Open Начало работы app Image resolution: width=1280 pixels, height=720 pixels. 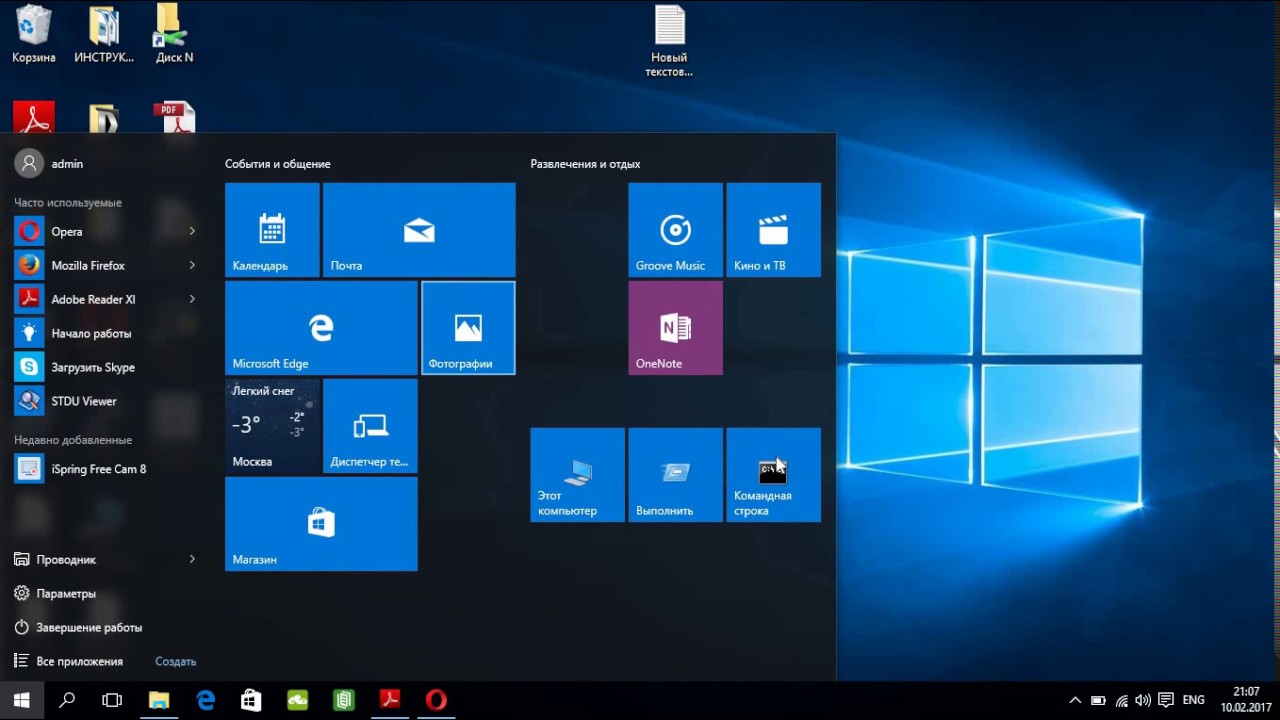tap(105, 333)
